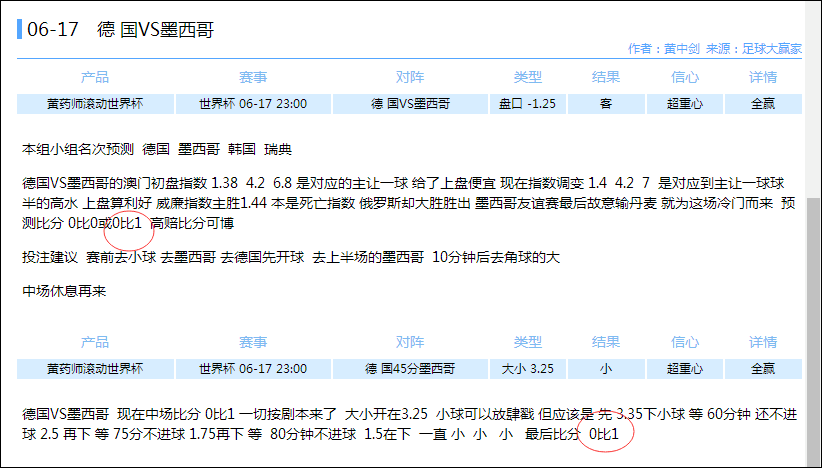Image resolution: width=822 pixels, height=468 pixels.
Task: Click the 小 result cell
Action: tap(606, 369)
